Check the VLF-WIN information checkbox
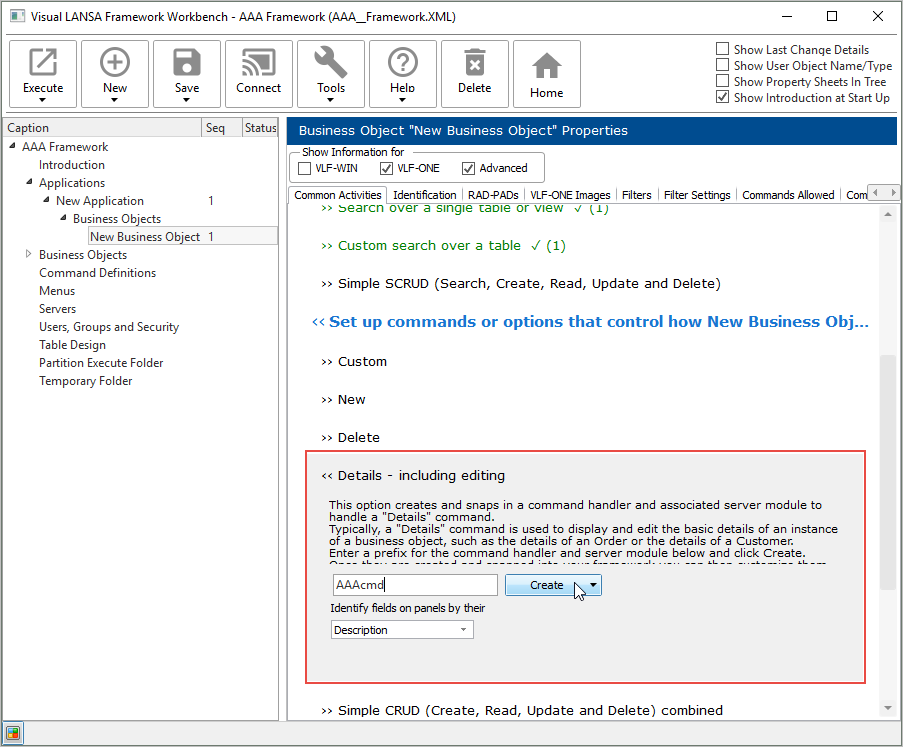Screen dimensions: 903x747 306,168
